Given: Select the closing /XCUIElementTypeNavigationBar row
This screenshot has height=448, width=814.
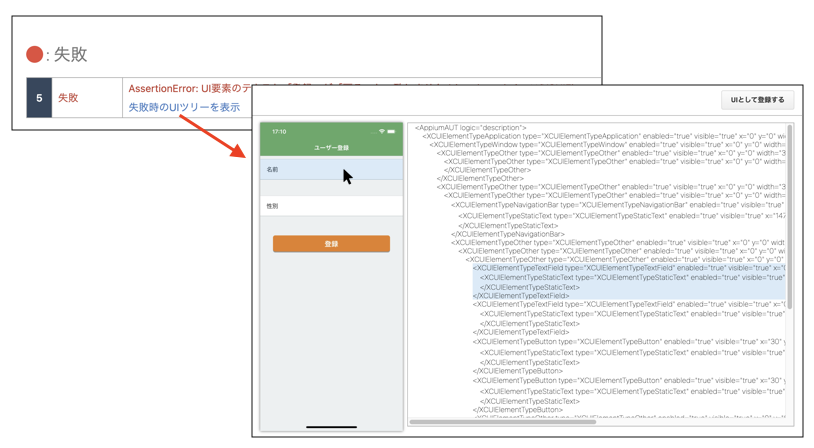Looking at the screenshot, I should (x=507, y=234).
